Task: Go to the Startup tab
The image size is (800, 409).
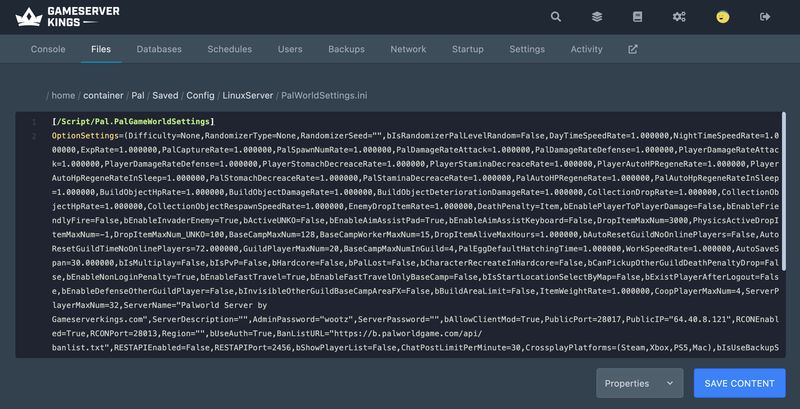Action: [x=468, y=49]
